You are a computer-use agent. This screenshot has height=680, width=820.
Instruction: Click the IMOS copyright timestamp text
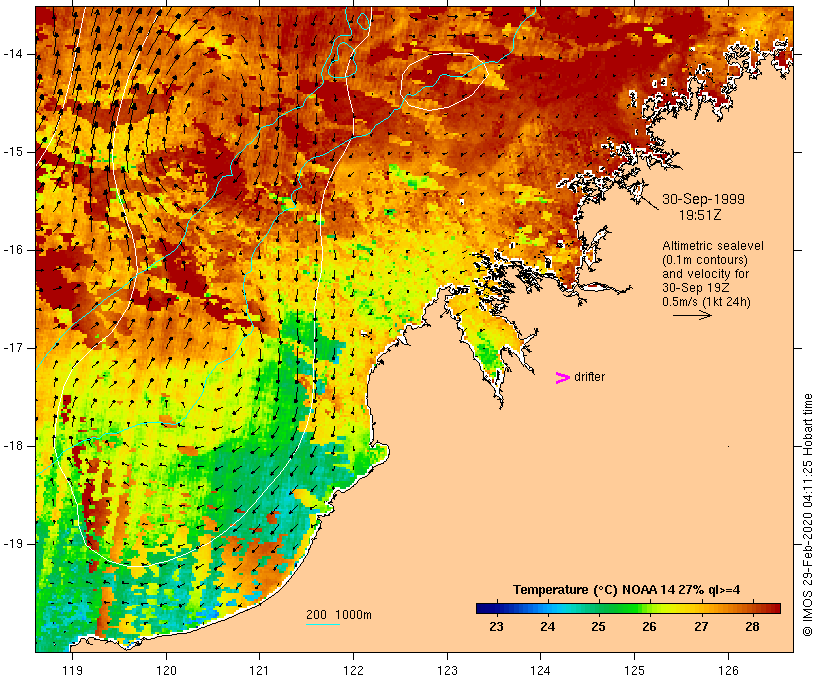tap(807, 515)
